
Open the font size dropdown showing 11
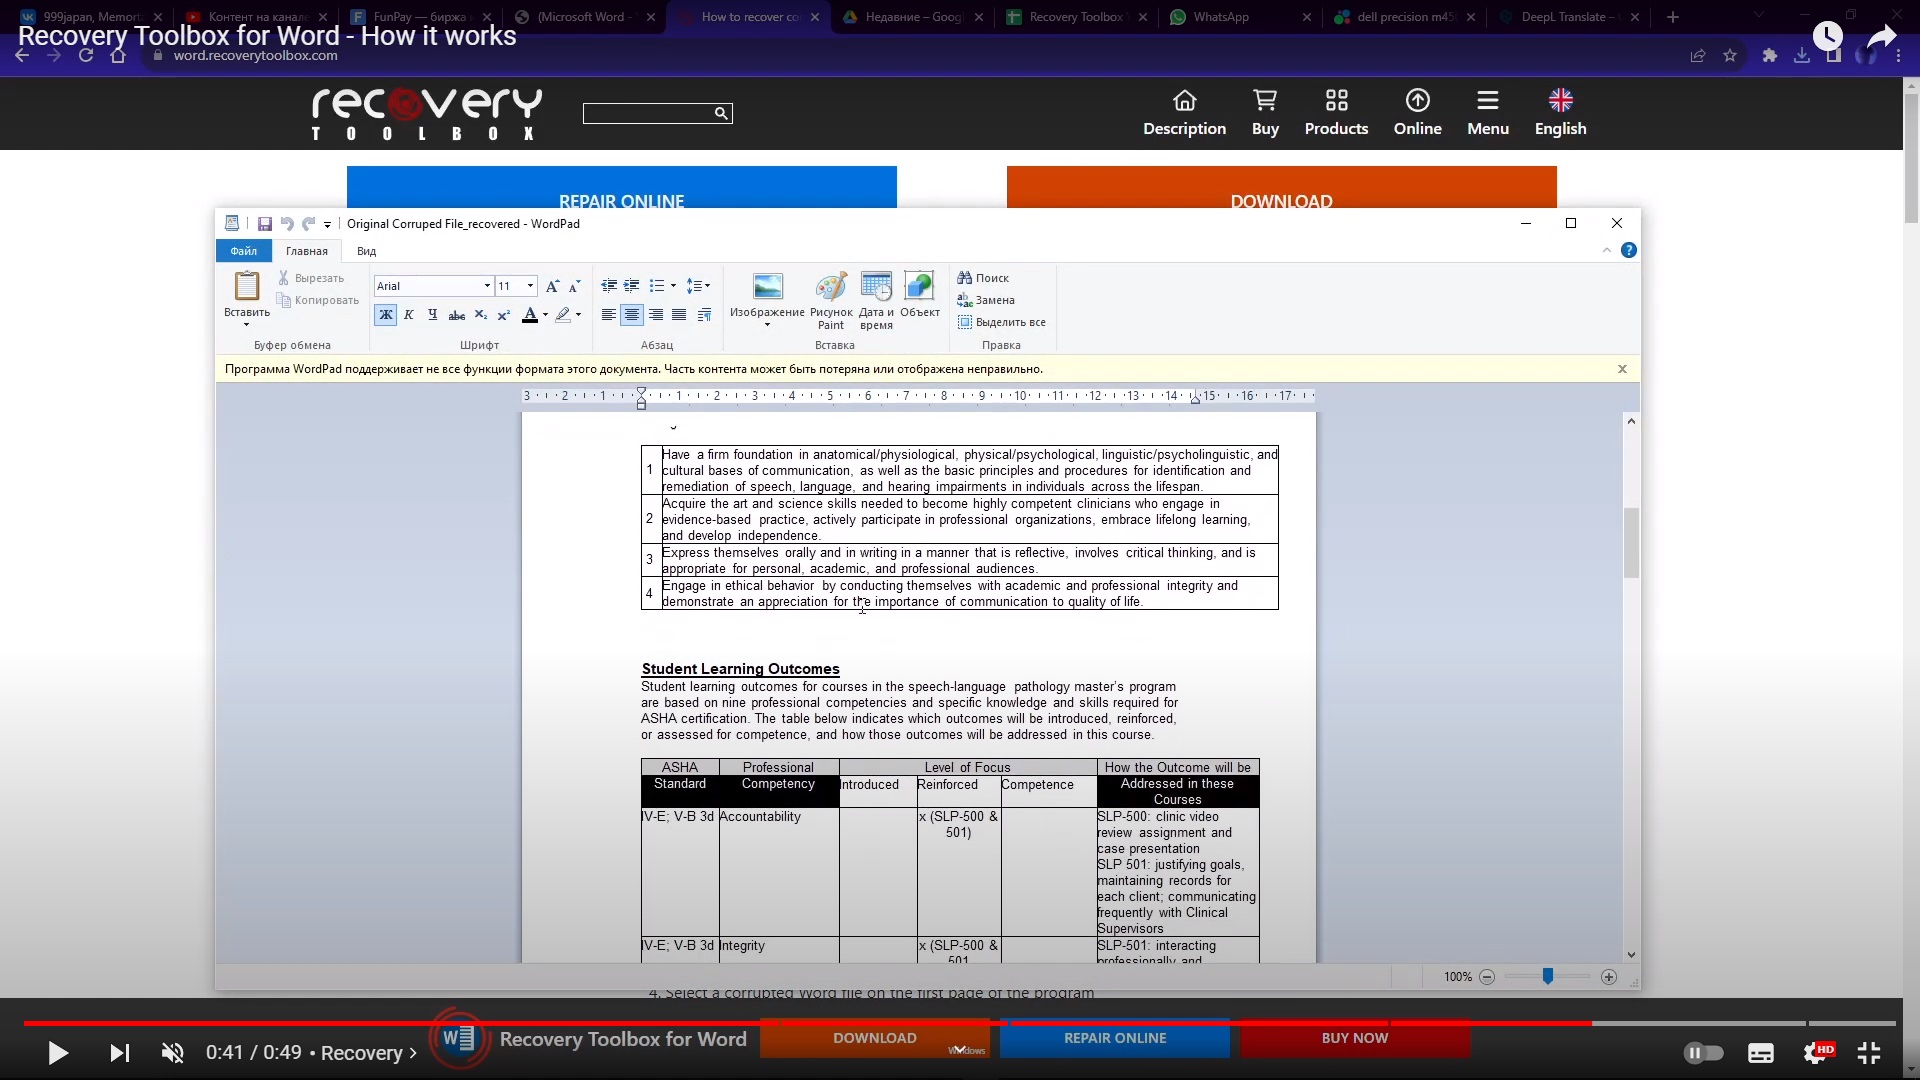pyautogui.click(x=530, y=286)
